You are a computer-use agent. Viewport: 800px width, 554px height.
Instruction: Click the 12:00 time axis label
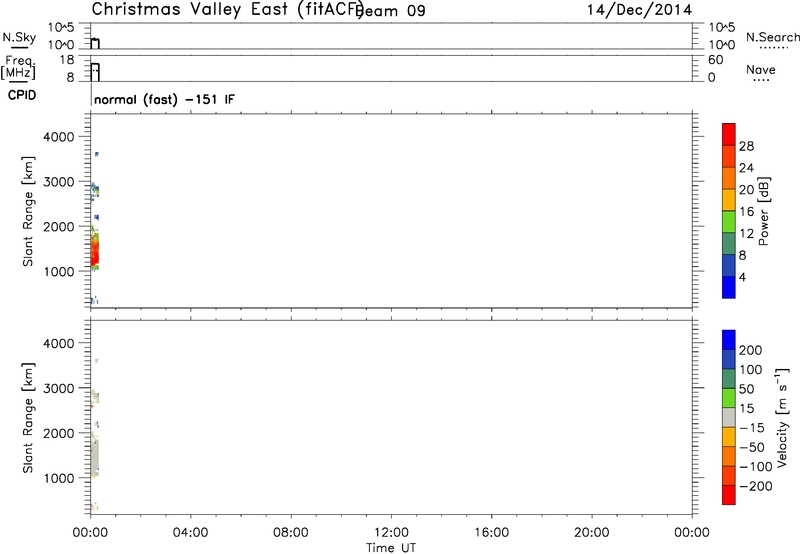[x=391, y=533]
